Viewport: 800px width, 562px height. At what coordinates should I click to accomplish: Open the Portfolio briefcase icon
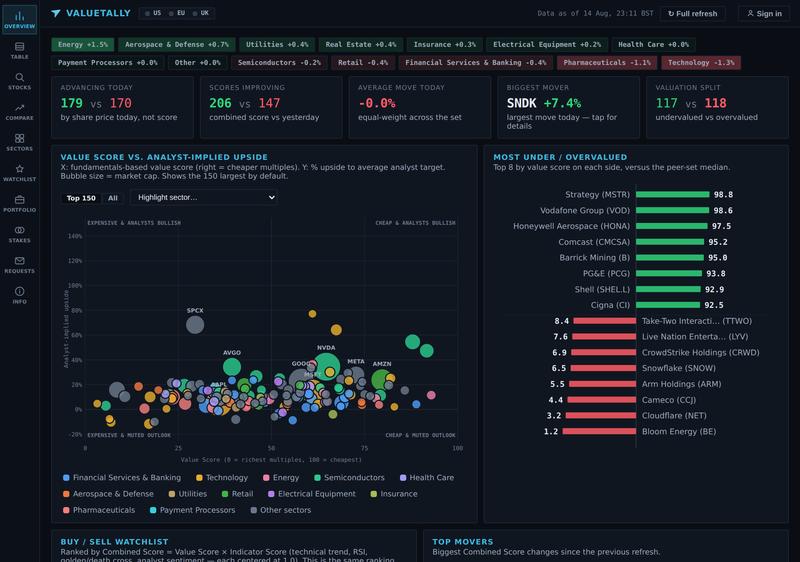(x=19, y=203)
